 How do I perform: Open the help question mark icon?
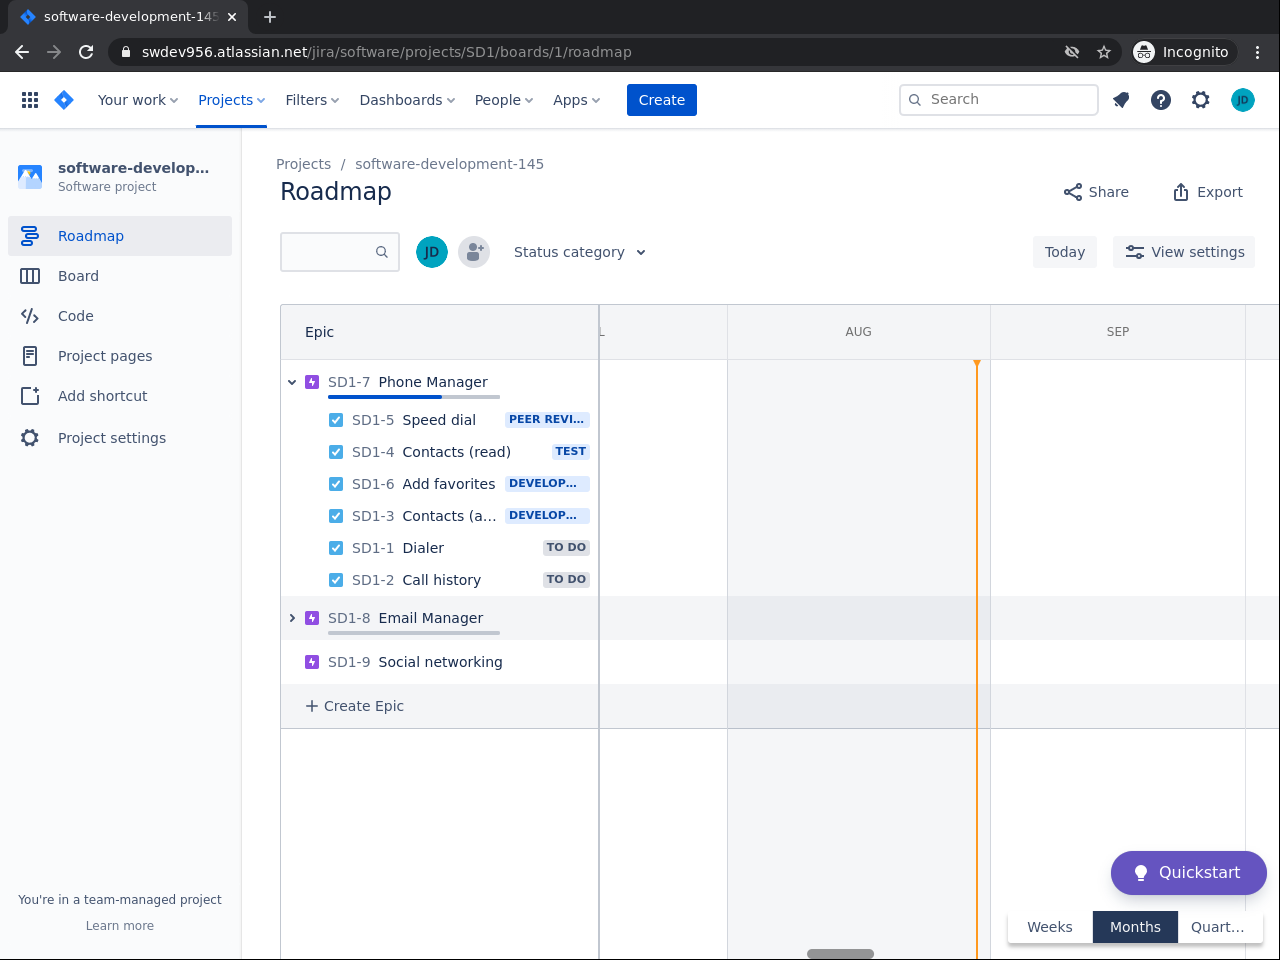point(1161,100)
